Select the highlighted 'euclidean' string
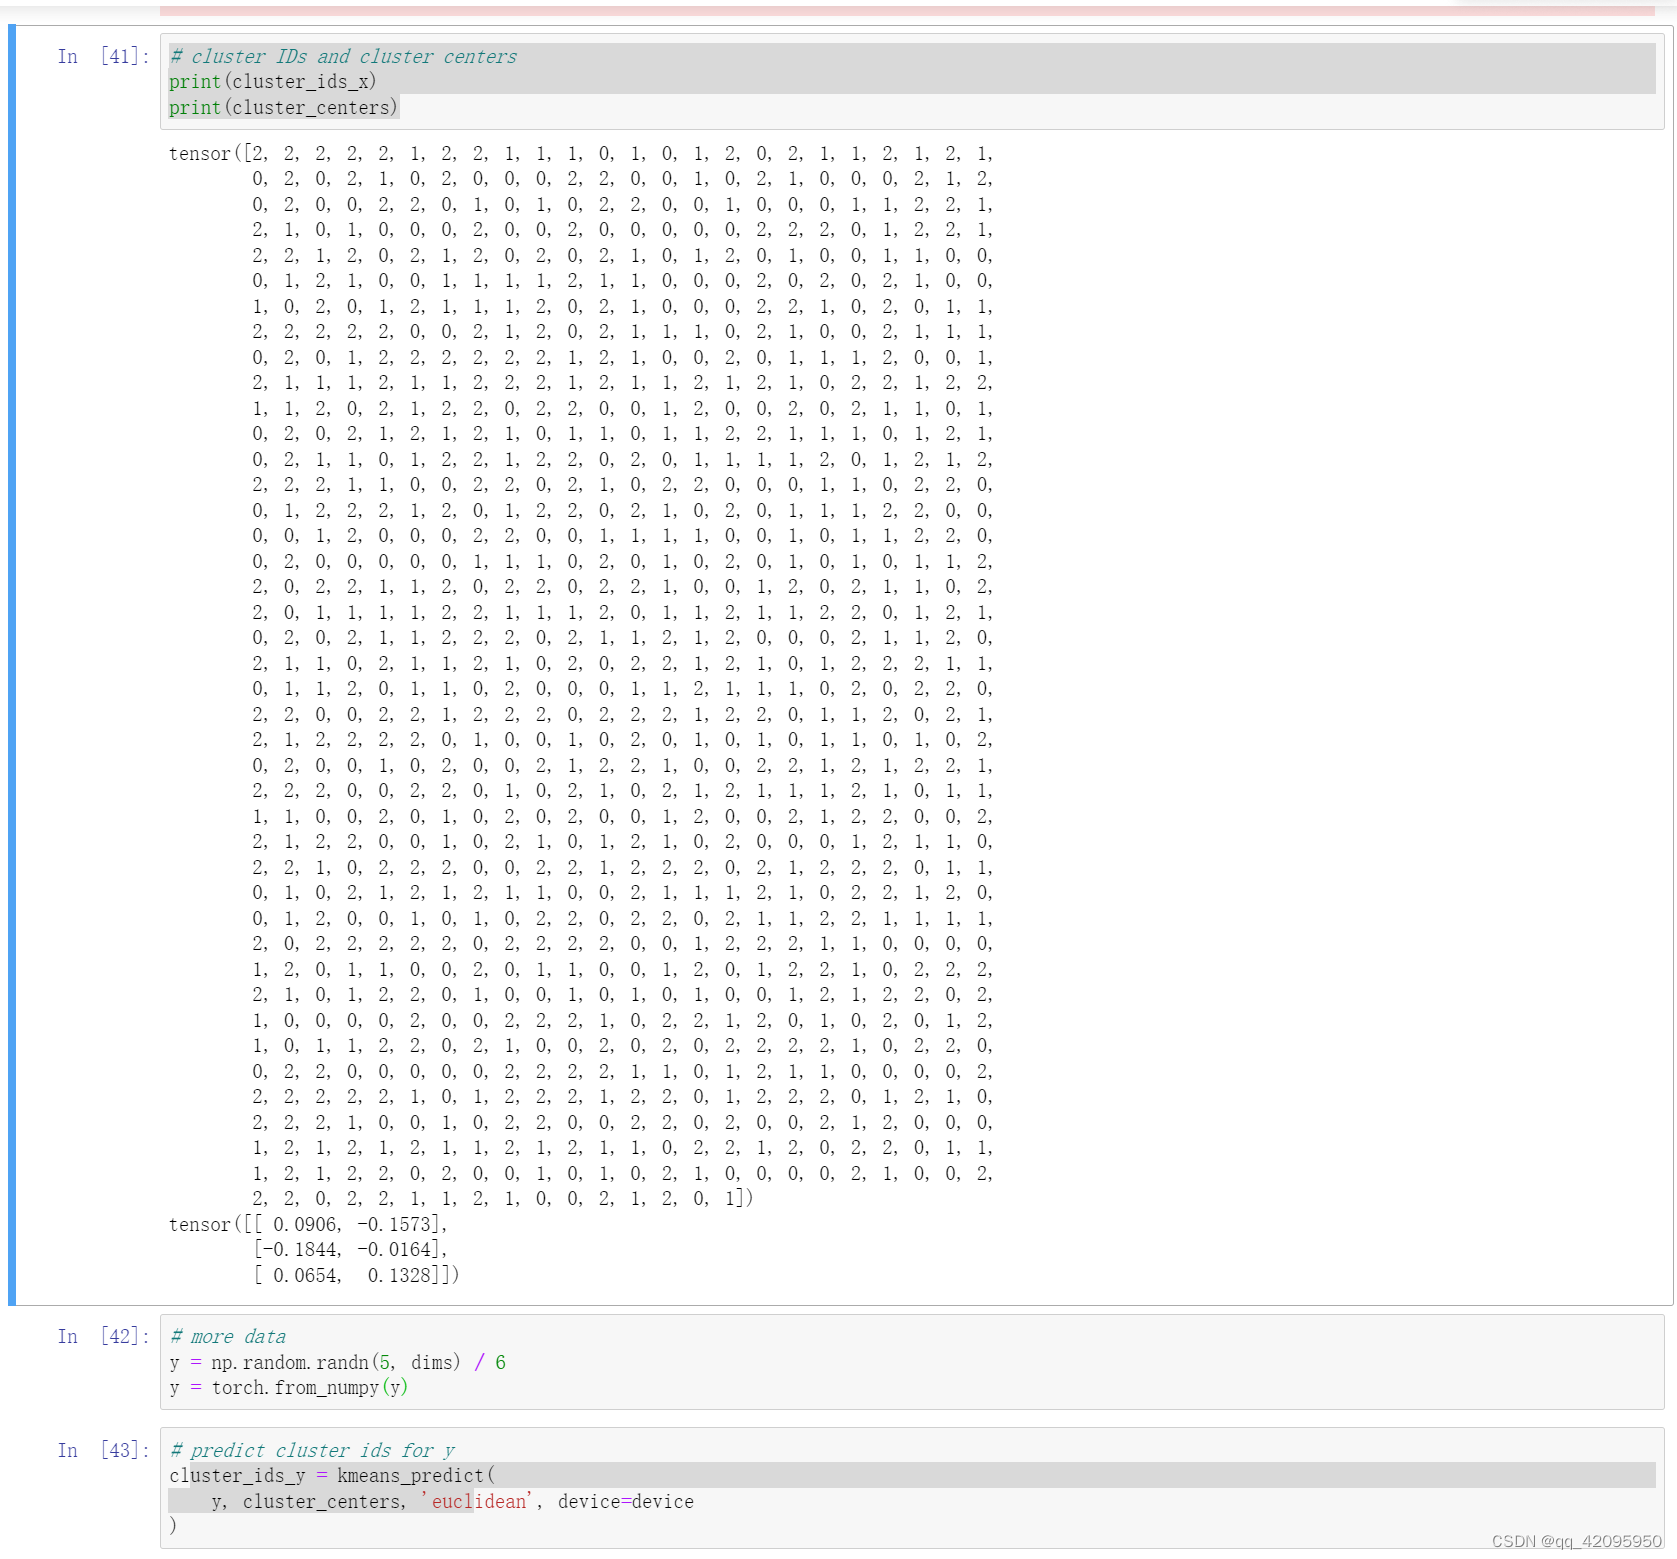 (479, 1501)
